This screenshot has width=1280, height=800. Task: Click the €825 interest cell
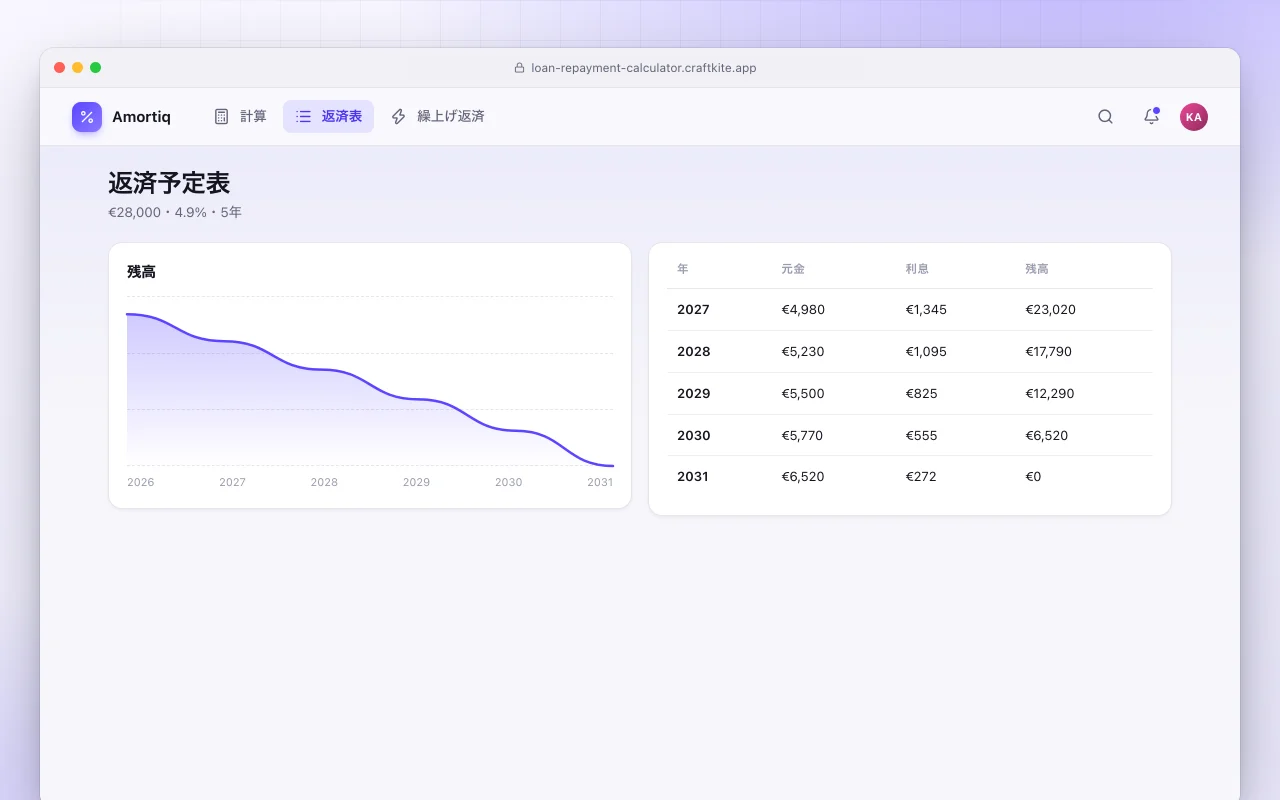tap(921, 394)
